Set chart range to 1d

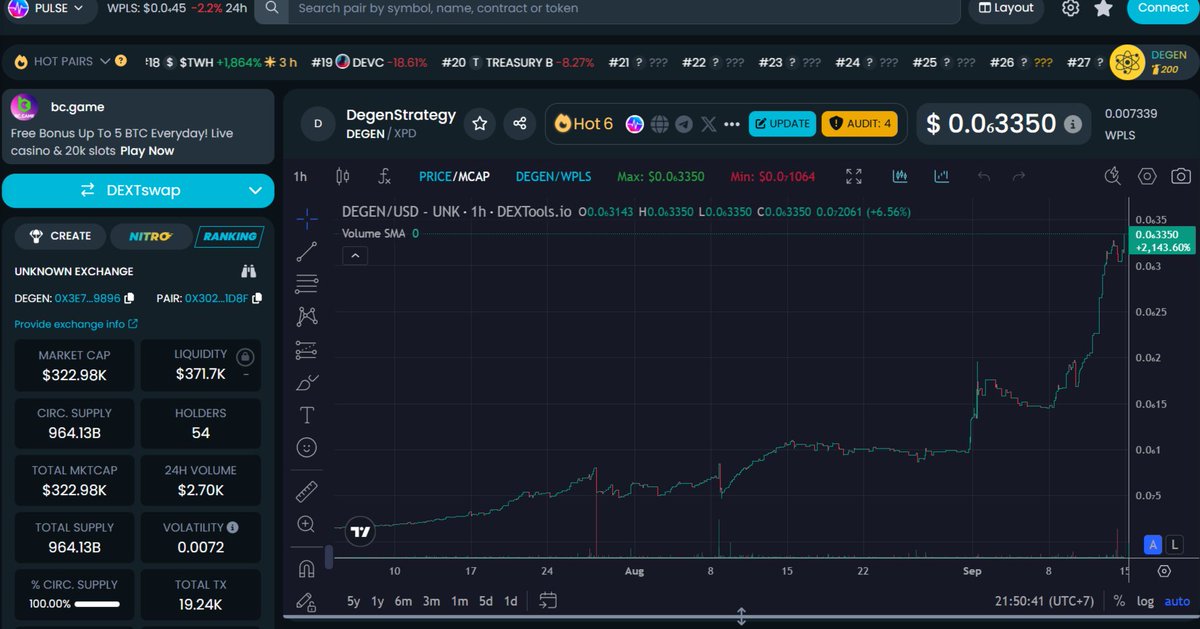tap(511, 601)
